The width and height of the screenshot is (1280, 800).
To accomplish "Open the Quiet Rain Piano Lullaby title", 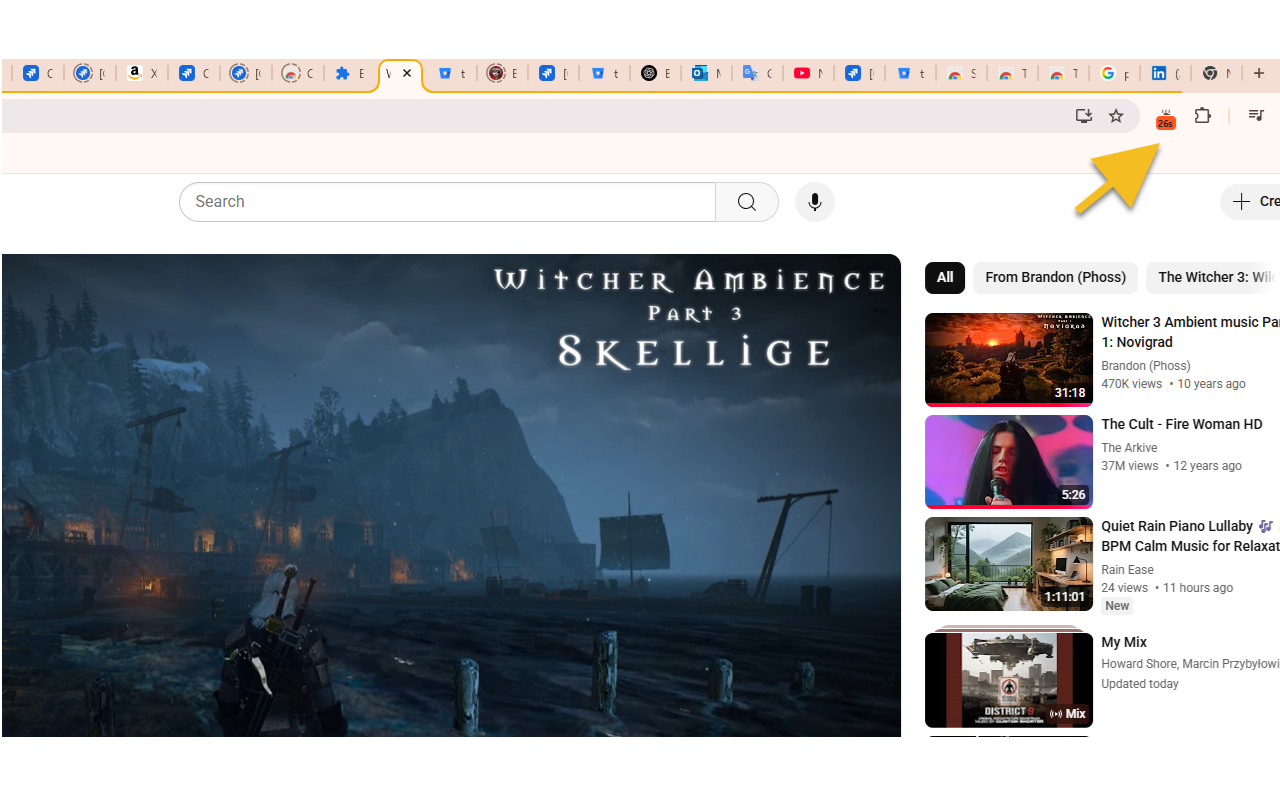I will 1190,536.
